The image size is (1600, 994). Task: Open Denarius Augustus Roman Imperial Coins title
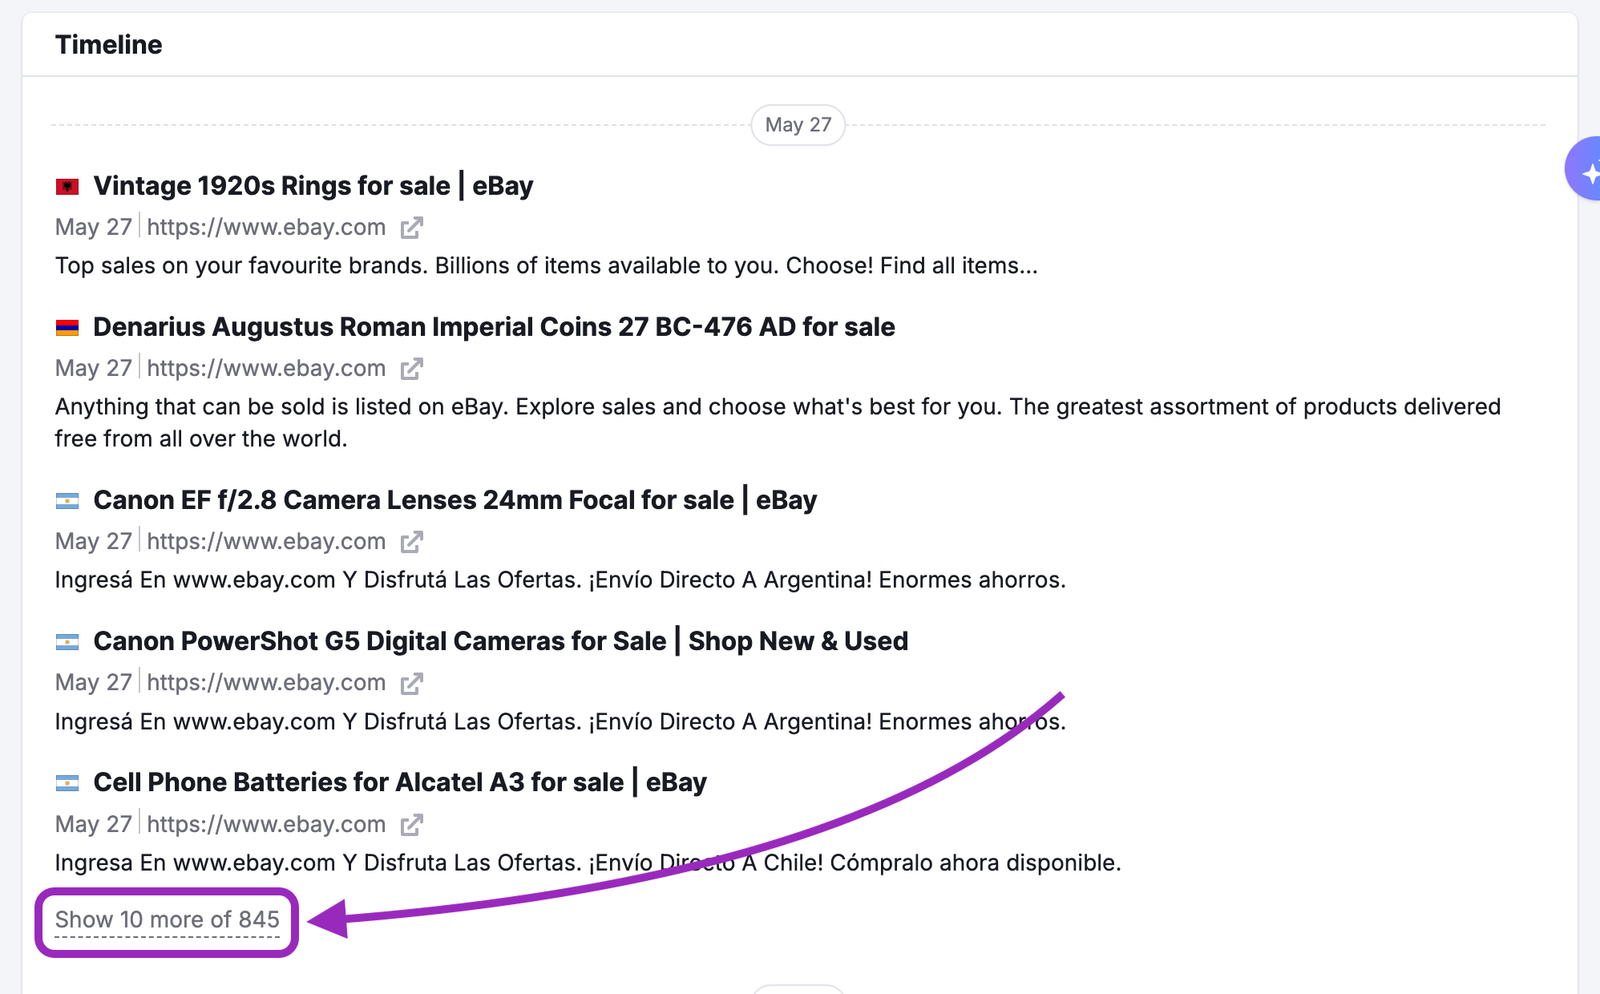tap(494, 327)
